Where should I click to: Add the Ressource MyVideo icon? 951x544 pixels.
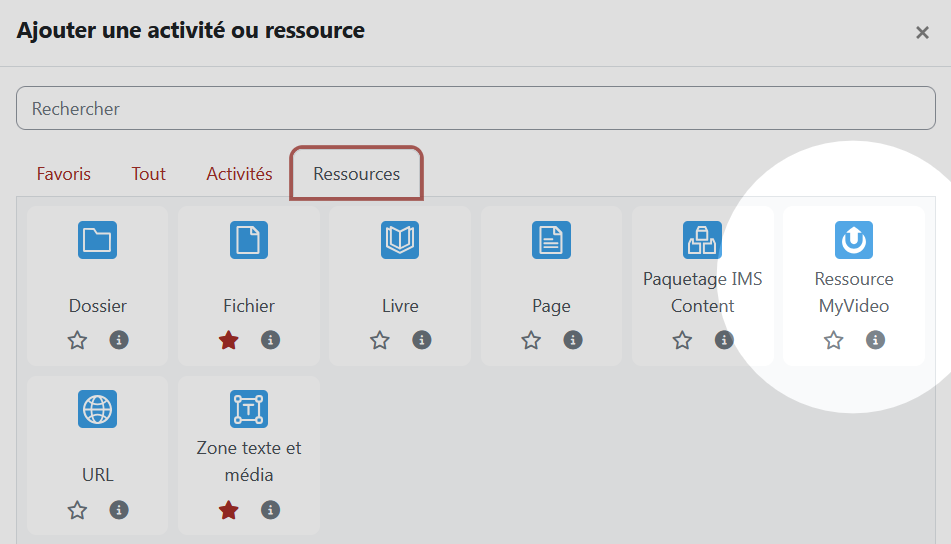coord(854,240)
